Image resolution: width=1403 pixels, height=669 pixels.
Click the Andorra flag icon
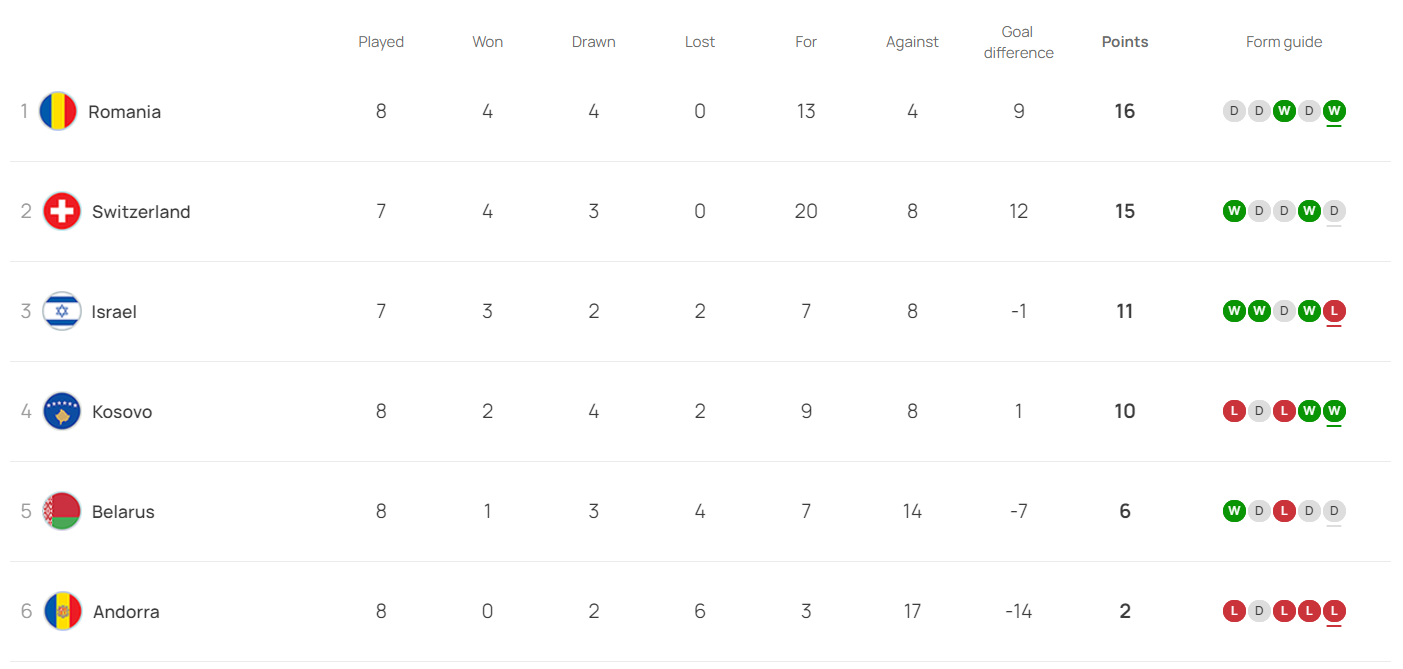coord(63,611)
